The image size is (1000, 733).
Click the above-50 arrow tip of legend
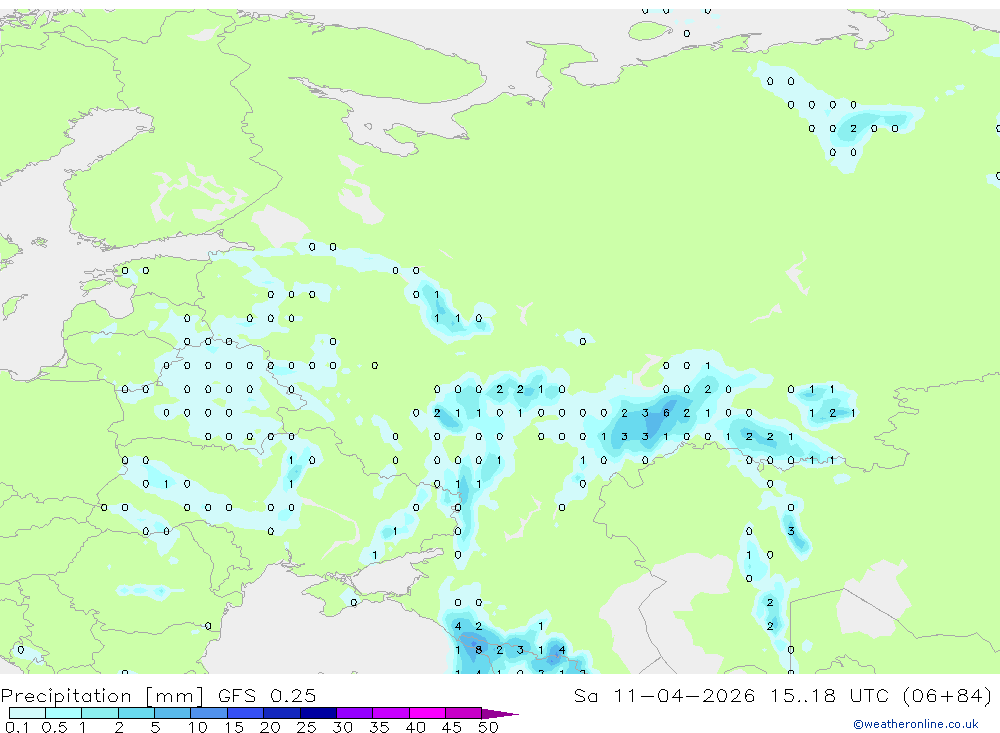coord(500,713)
